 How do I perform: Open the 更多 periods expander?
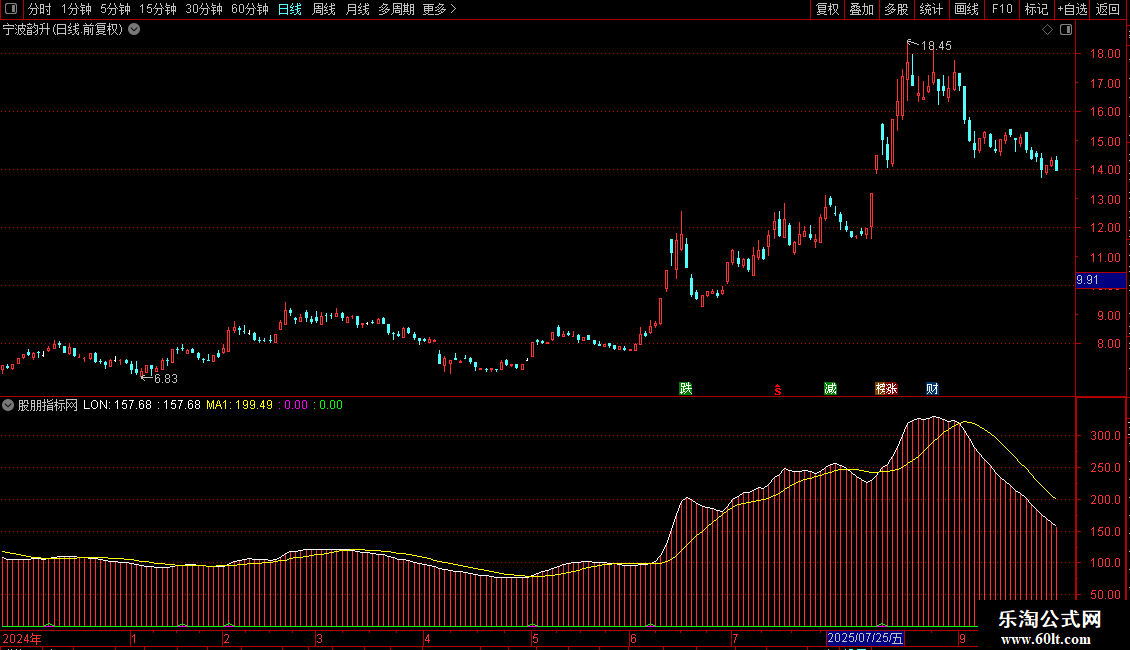coord(439,9)
